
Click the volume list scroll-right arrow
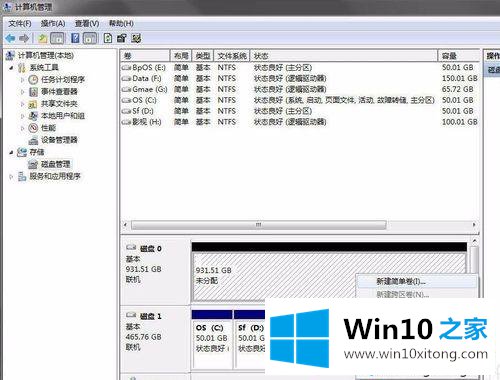click(474, 225)
